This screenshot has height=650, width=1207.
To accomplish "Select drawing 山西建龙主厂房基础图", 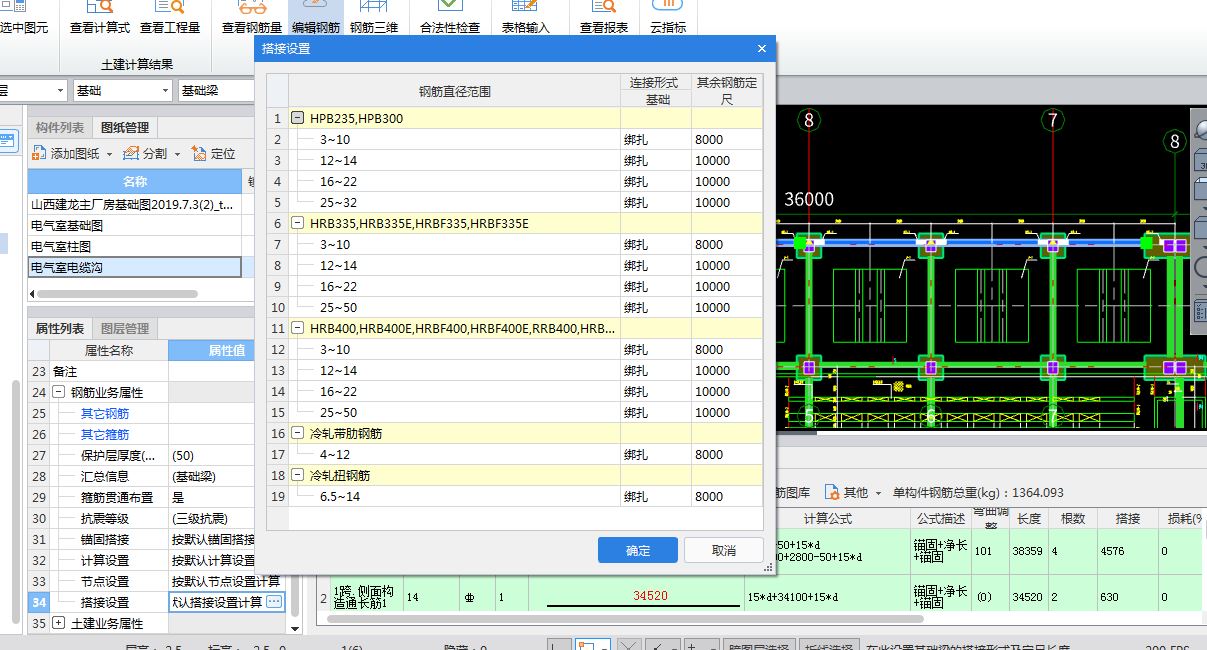I will (x=135, y=204).
